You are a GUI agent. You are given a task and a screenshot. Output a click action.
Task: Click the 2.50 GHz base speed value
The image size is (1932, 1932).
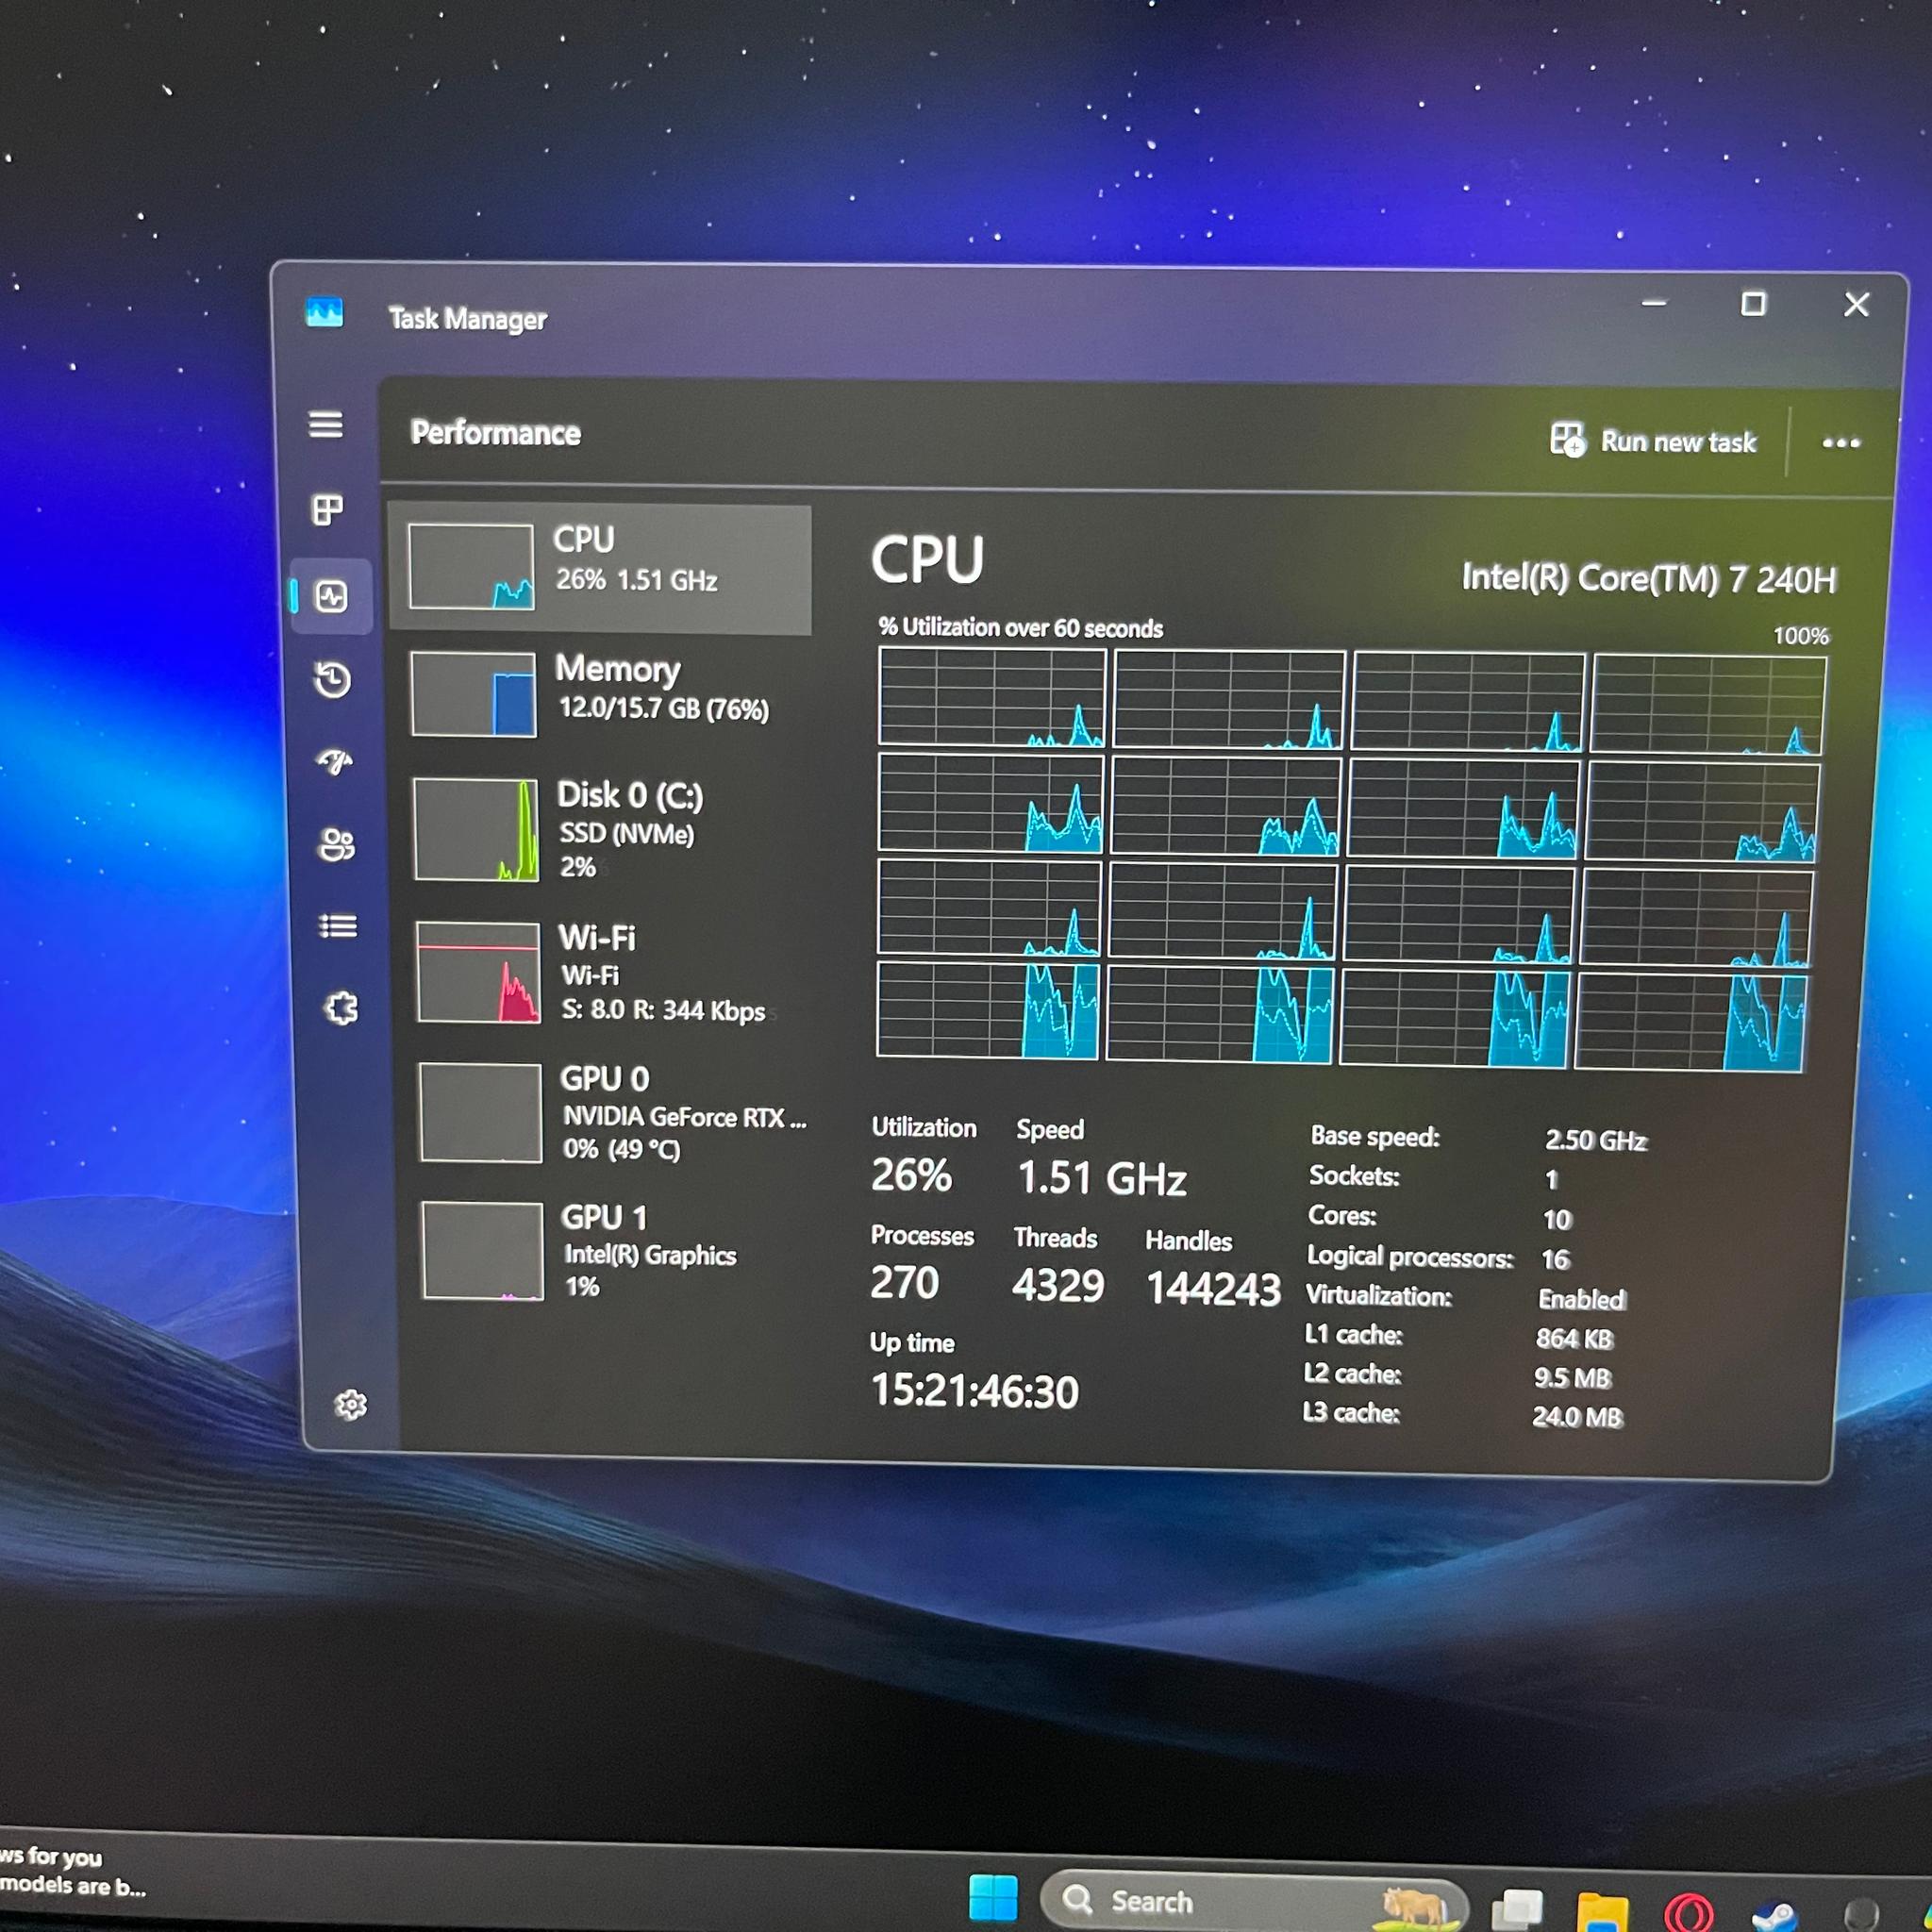(x=1595, y=1140)
